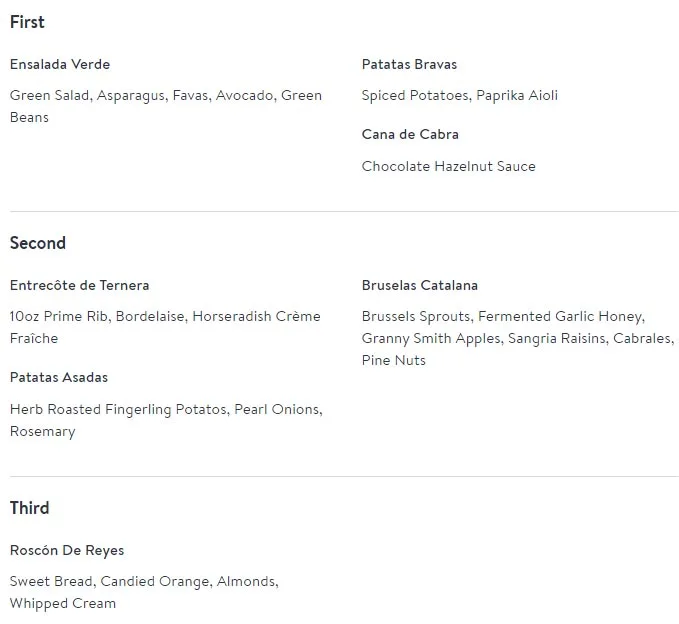Select the Patatas Bravas dish title
The height and width of the screenshot is (624, 679).
(x=409, y=64)
